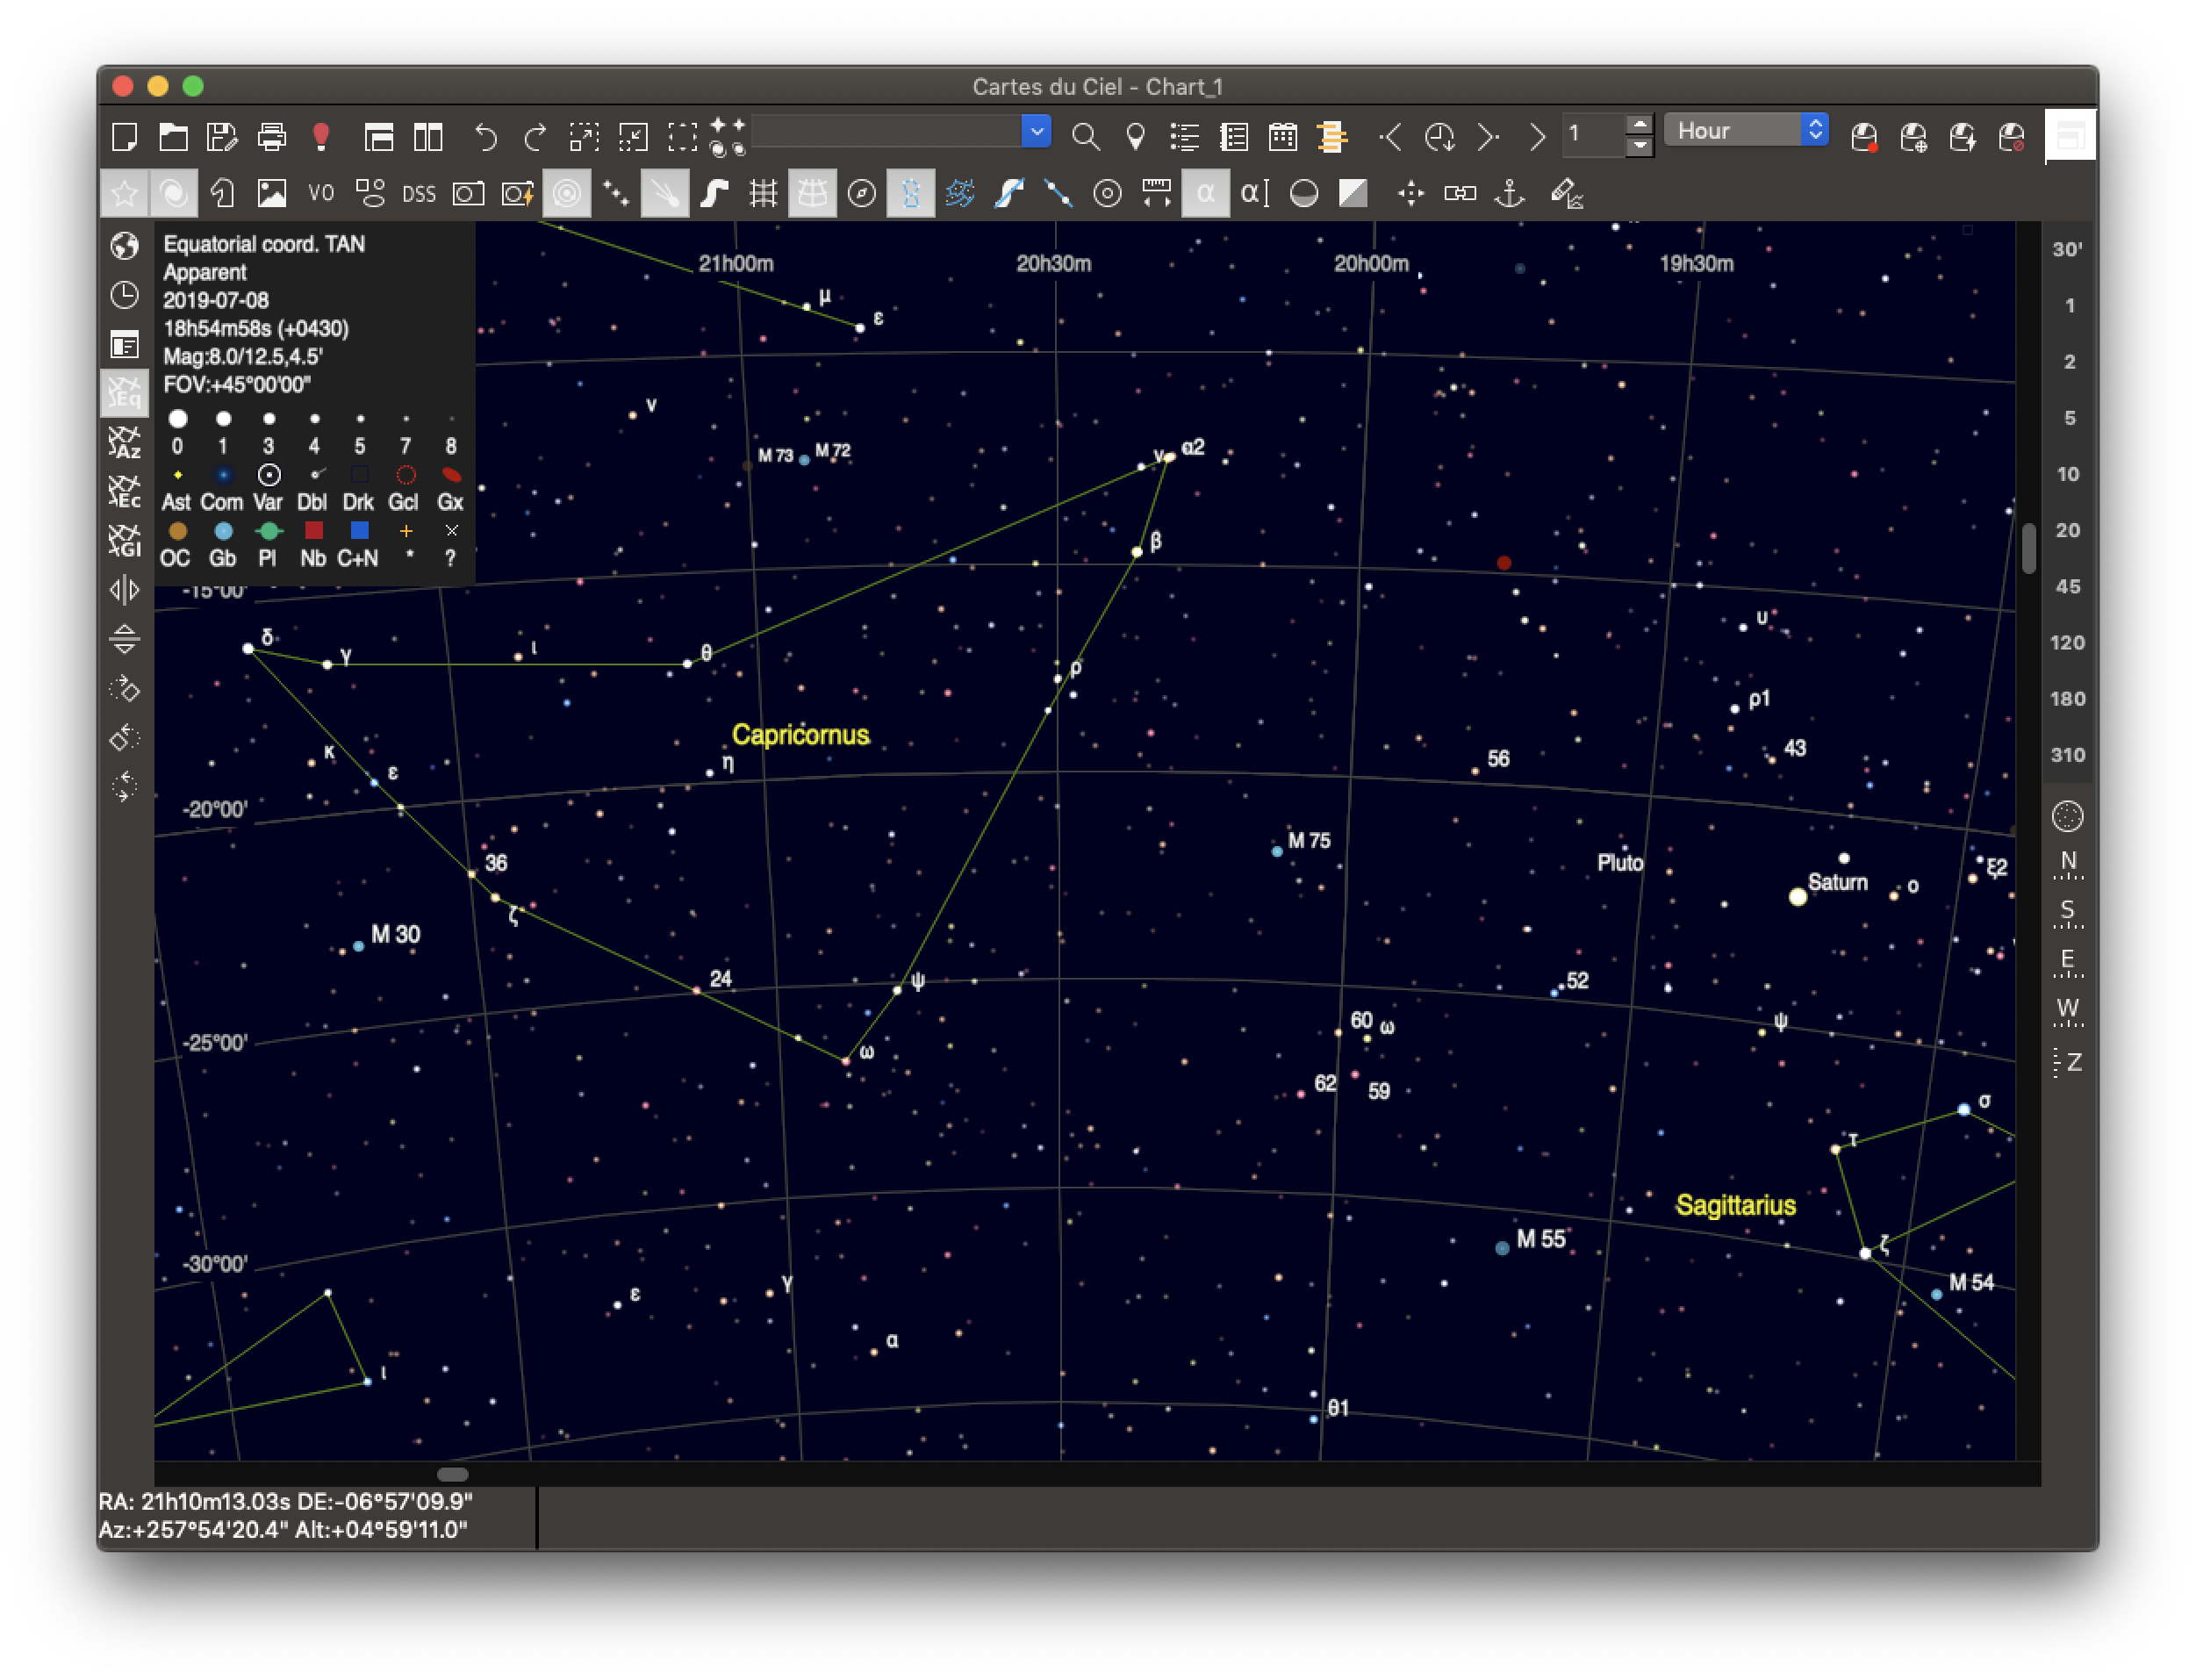2196x1680 pixels.
Task: Open the advanced search magnifier
Action: point(1085,136)
